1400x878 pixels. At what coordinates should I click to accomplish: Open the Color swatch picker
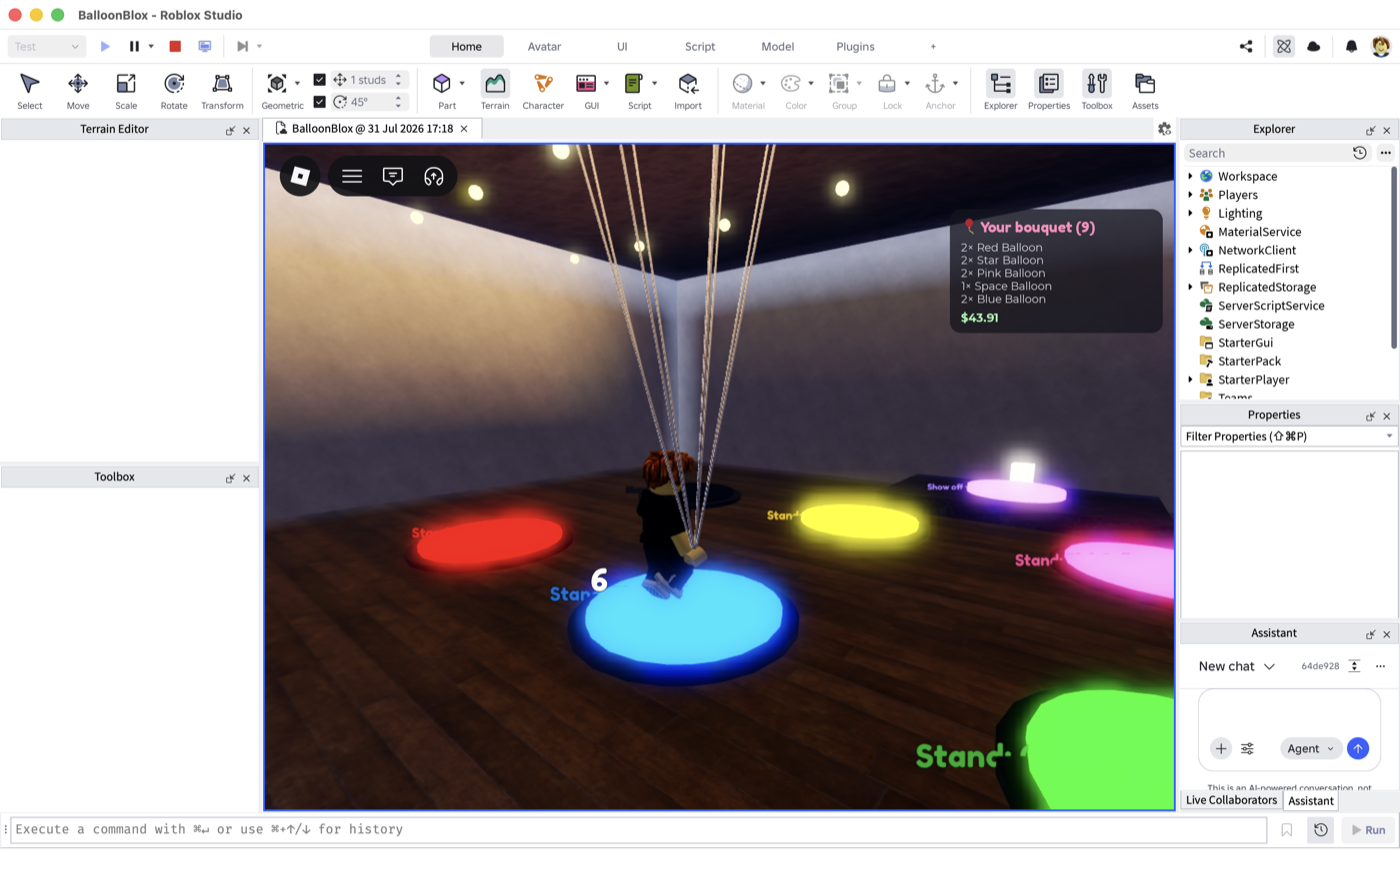[x=791, y=83]
